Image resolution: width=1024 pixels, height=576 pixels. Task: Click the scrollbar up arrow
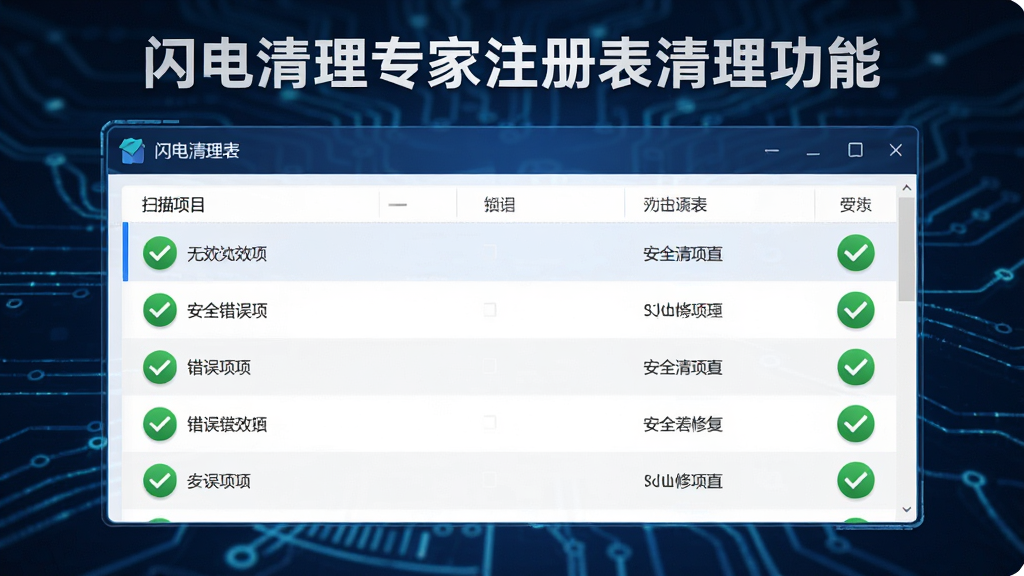point(906,188)
